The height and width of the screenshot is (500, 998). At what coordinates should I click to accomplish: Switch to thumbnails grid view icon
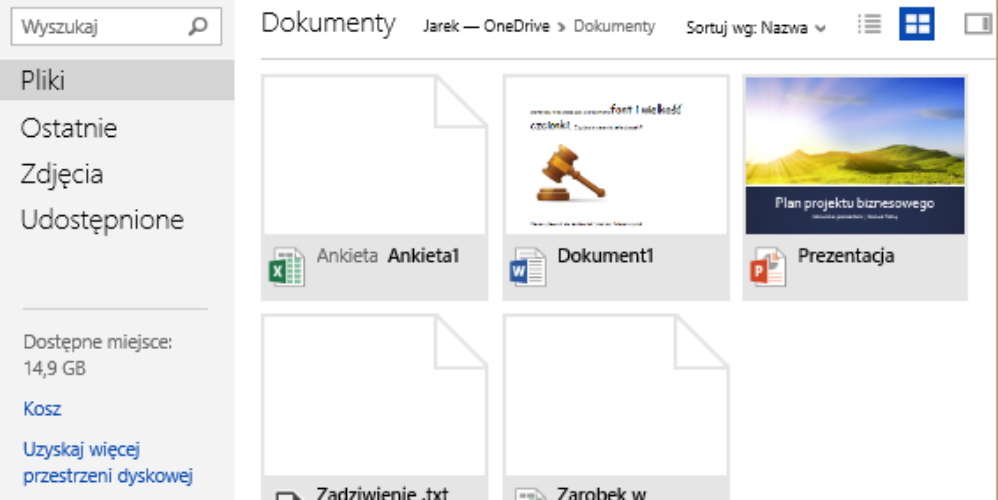(917, 24)
